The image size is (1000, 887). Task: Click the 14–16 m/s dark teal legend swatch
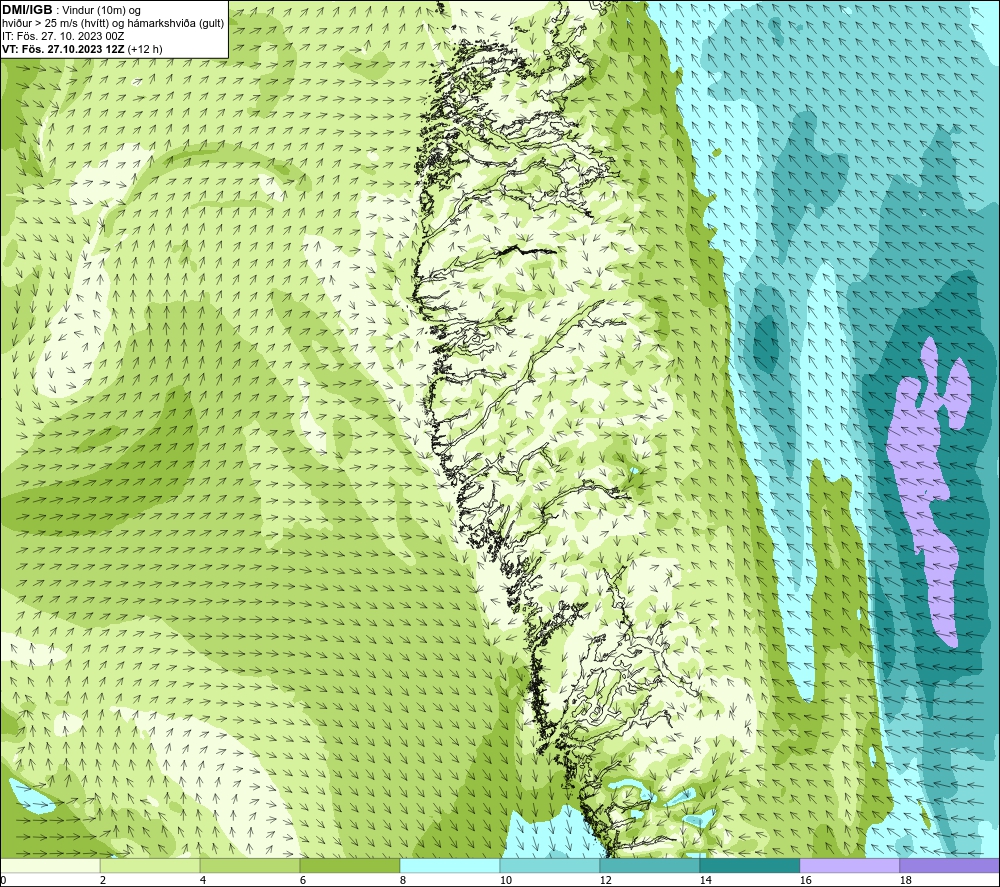(749, 865)
